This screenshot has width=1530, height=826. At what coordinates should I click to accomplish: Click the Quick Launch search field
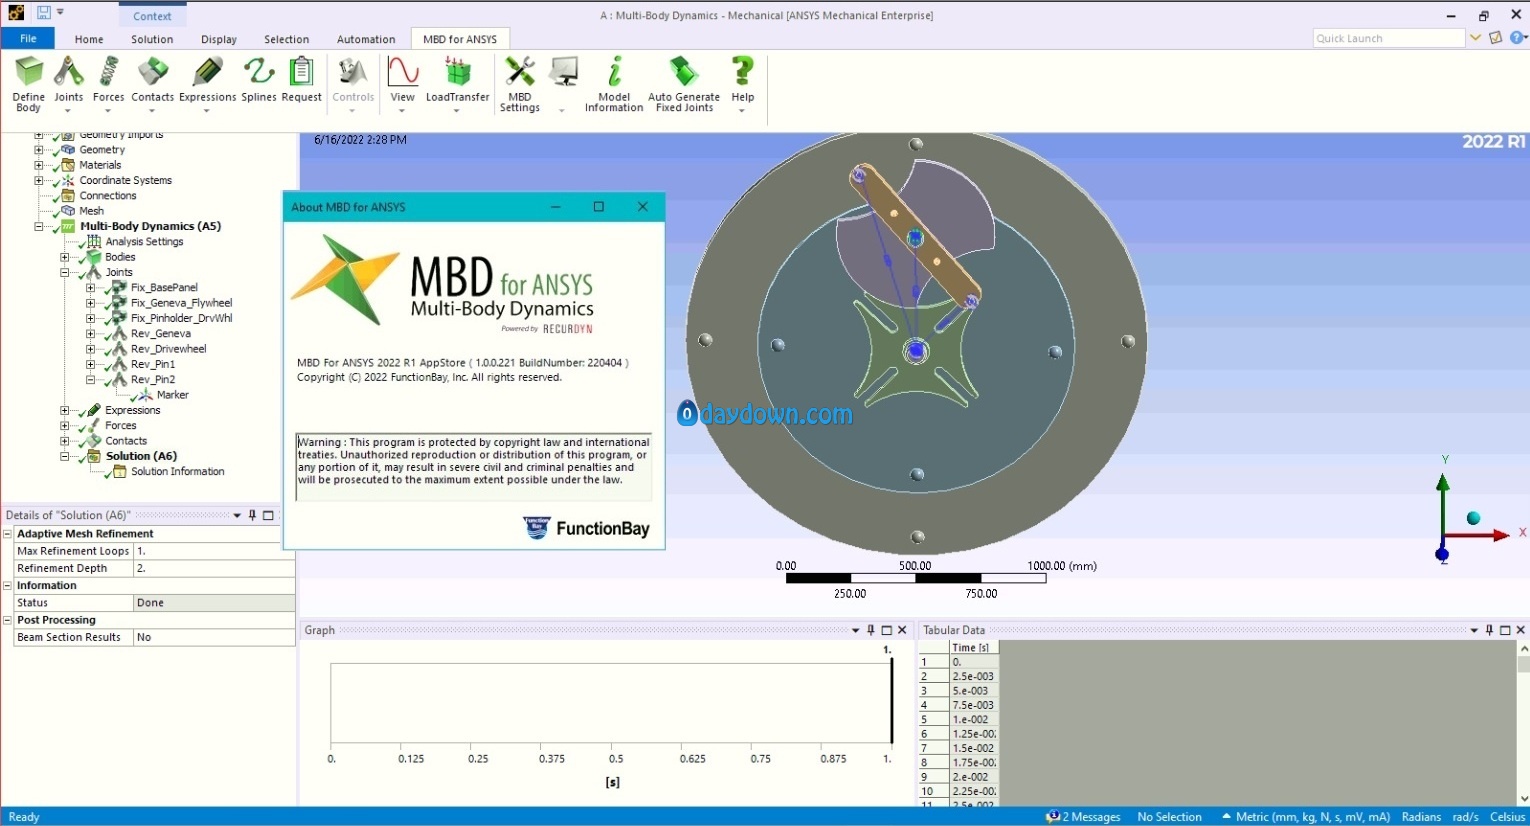coord(1388,38)
